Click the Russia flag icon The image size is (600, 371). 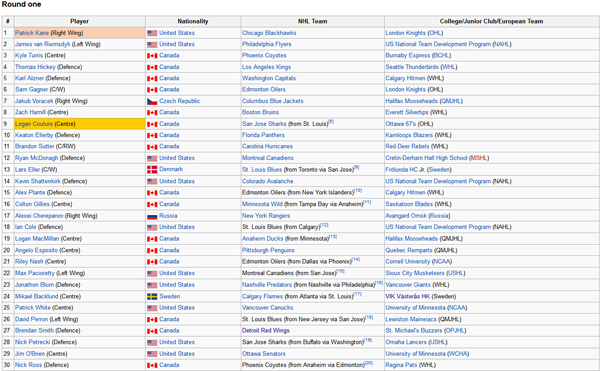click(x=152, y=216)
